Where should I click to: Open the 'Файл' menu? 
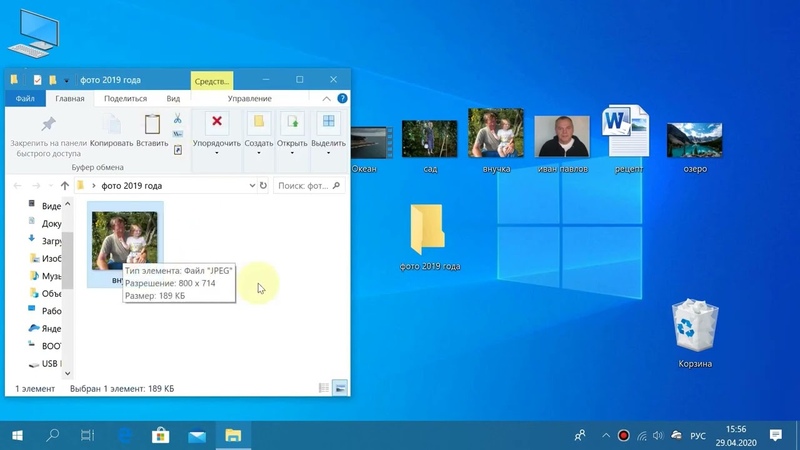click(x=25, y=99)
